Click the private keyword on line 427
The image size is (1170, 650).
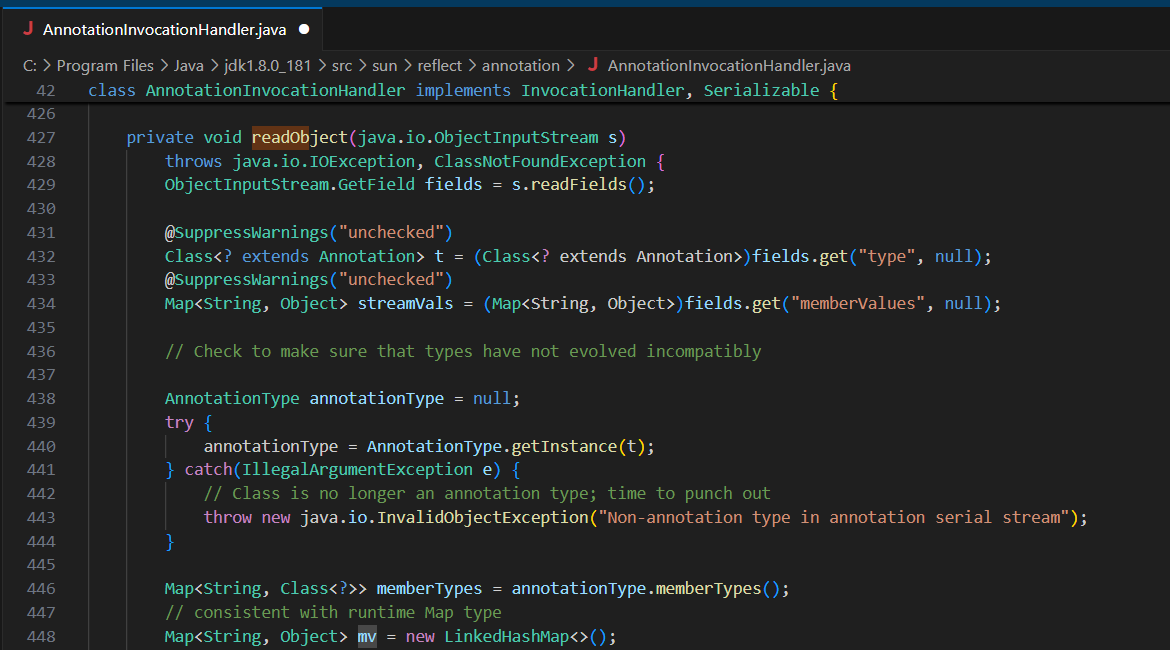(160, 137)
